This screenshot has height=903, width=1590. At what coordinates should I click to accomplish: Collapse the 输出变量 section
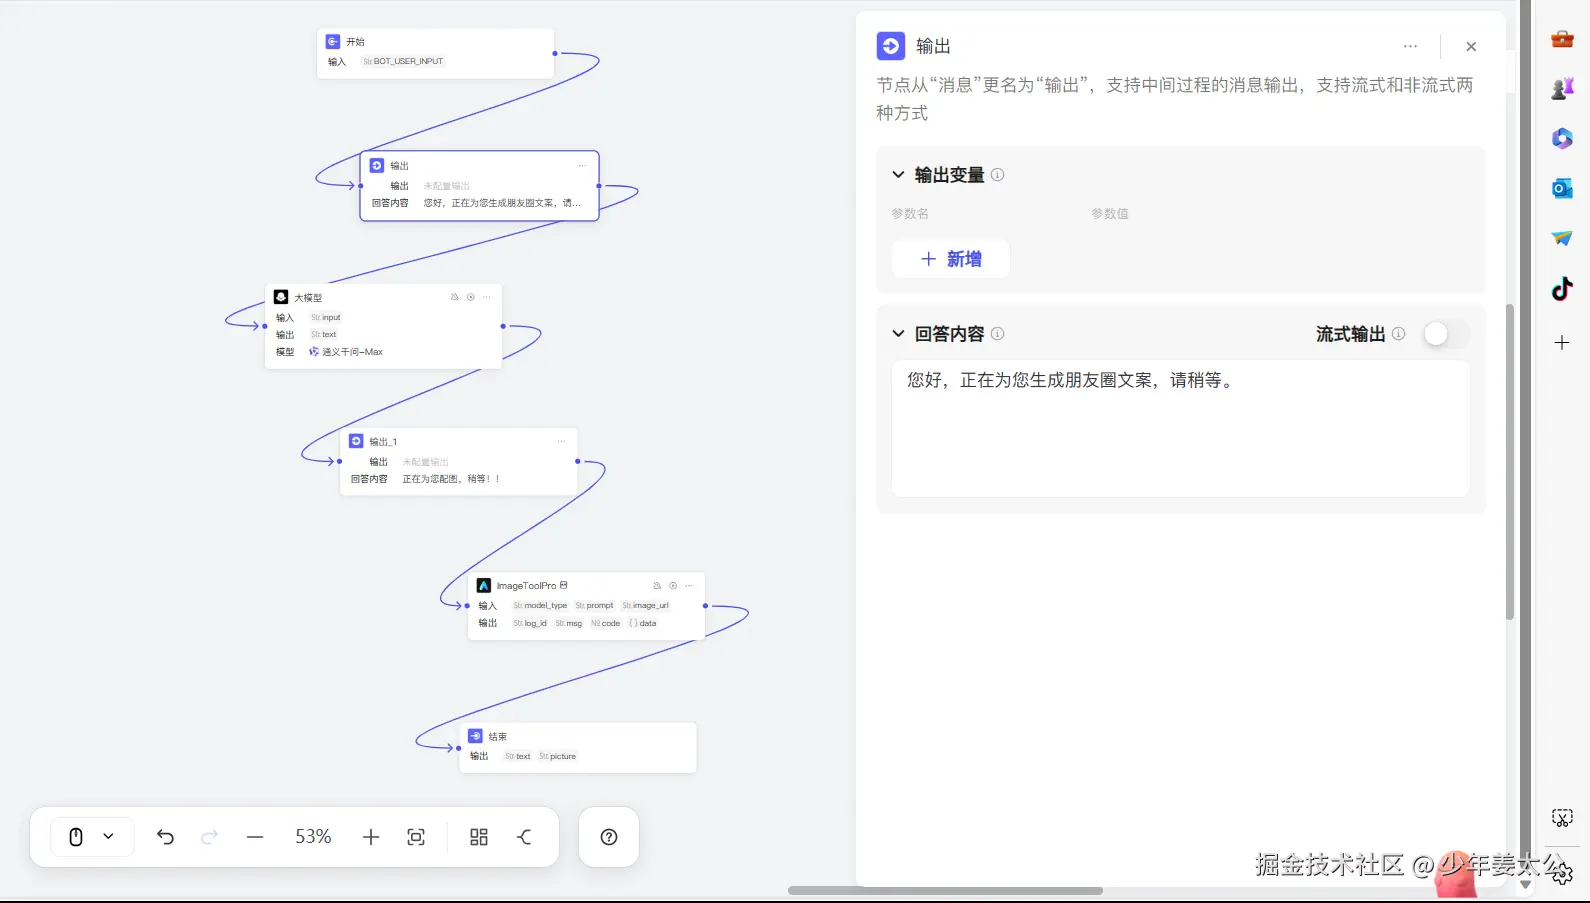[898, 175]
